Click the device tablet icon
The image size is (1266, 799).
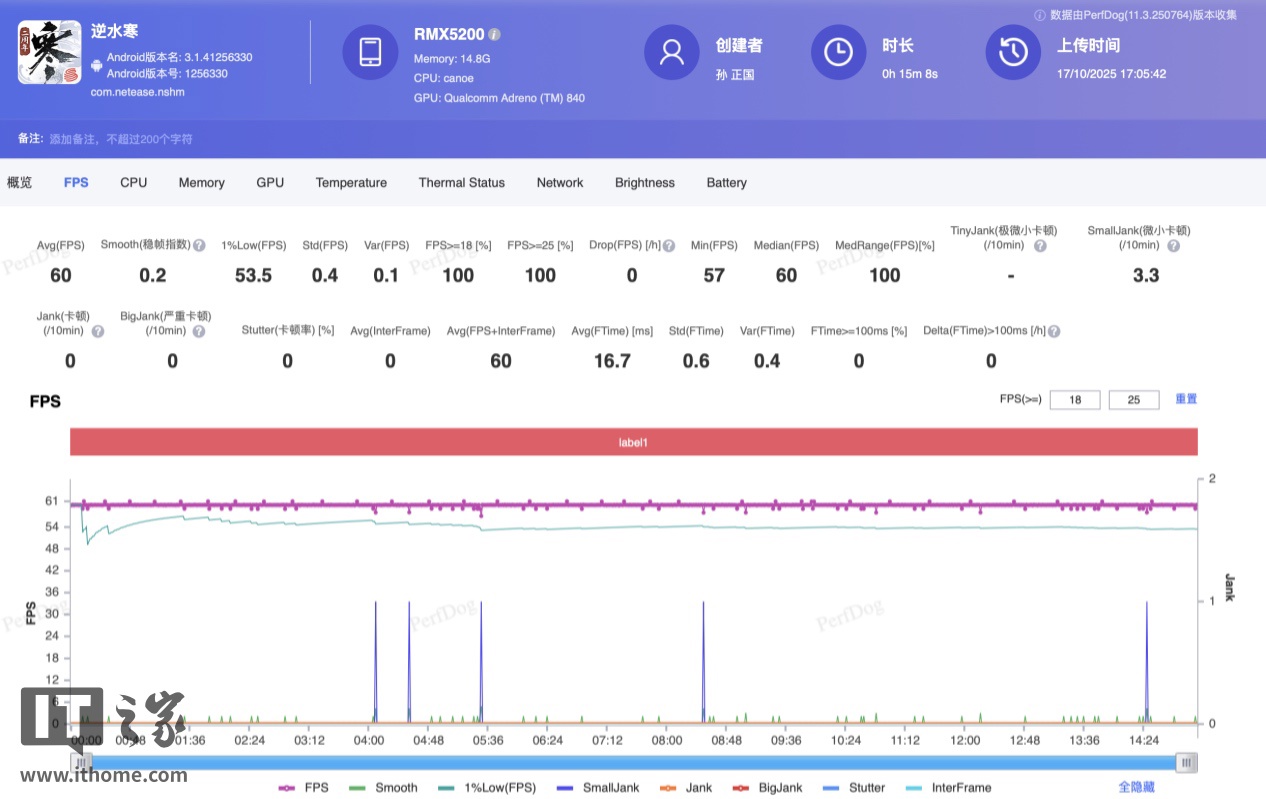370,52
